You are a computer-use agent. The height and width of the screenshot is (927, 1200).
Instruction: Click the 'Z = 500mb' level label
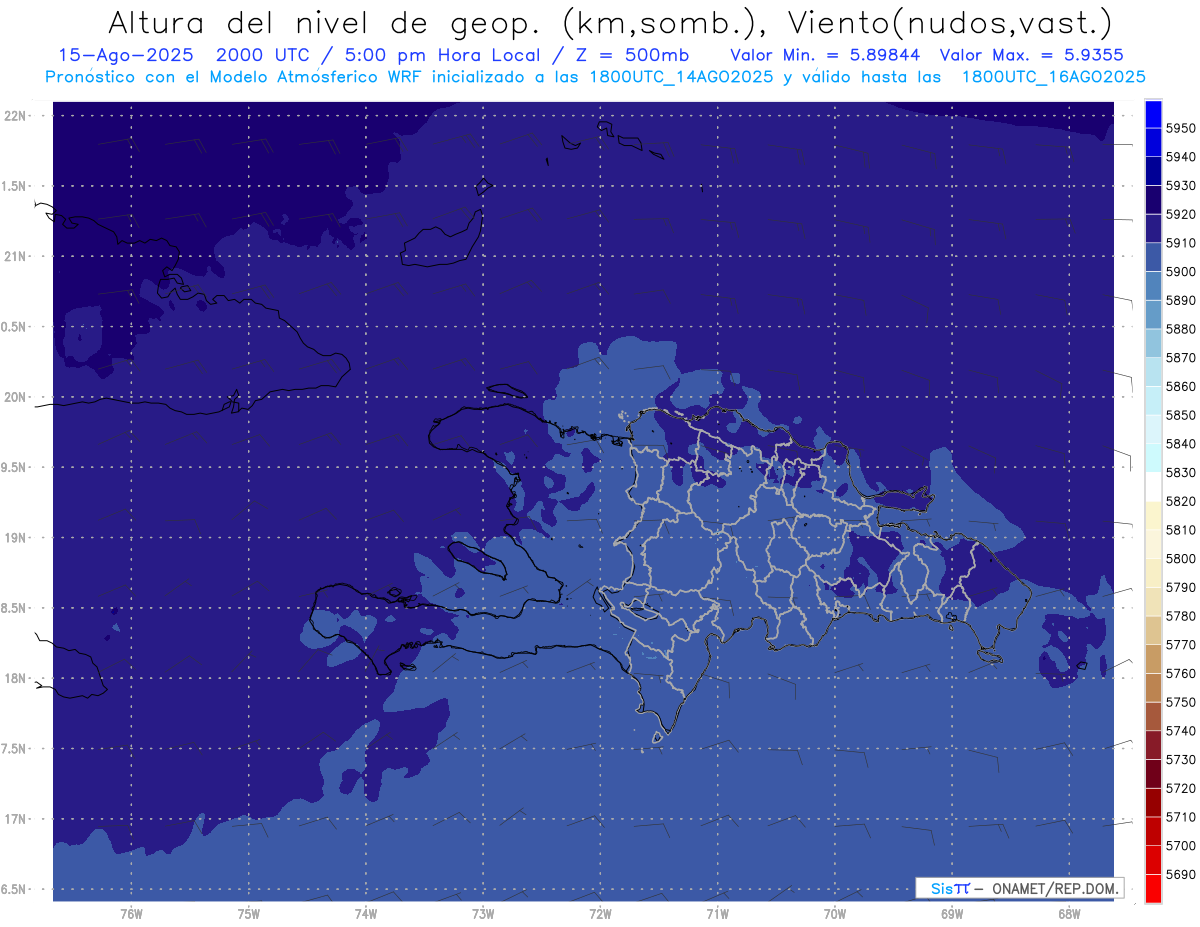[632, 55]
